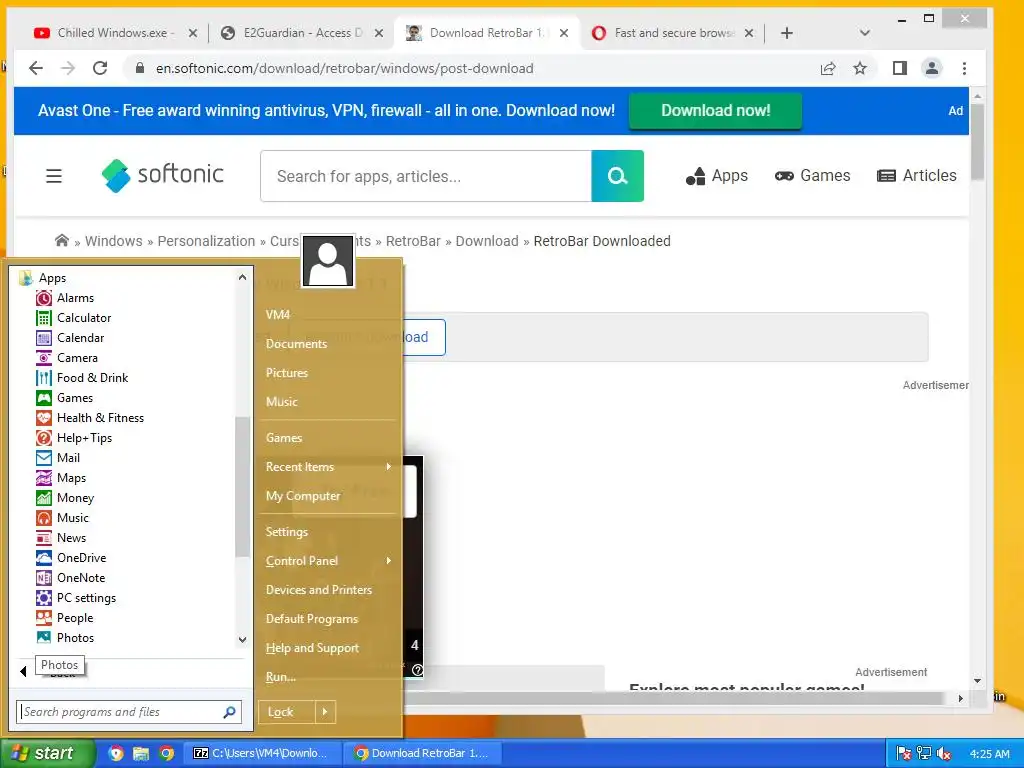Viewport: 1024px width, 768px height.
Task: Open Food & Drink app
Action: [91, 377]
